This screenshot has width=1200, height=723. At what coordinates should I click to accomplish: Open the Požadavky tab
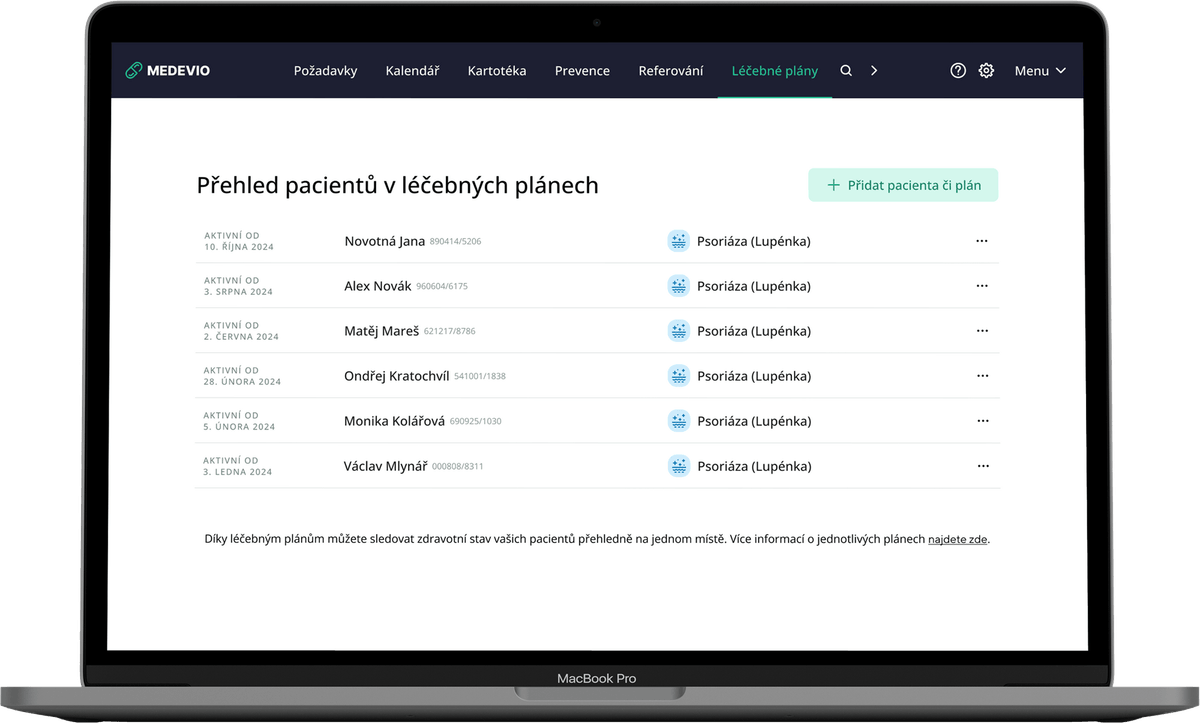325,71
